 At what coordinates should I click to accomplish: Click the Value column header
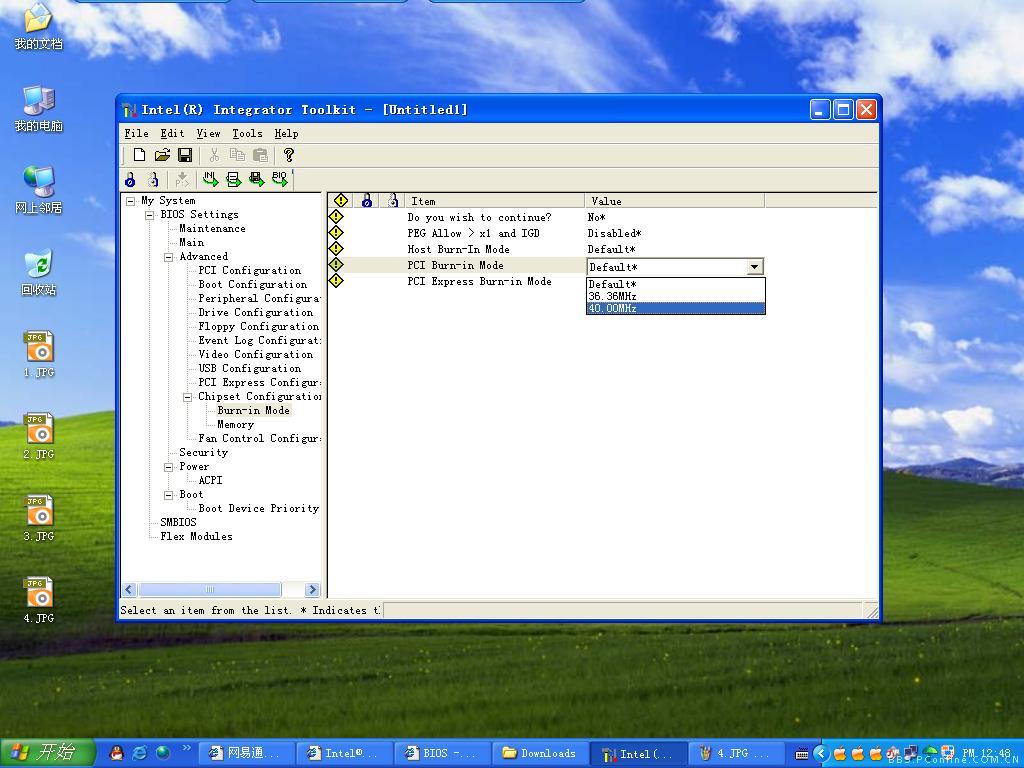675,200
